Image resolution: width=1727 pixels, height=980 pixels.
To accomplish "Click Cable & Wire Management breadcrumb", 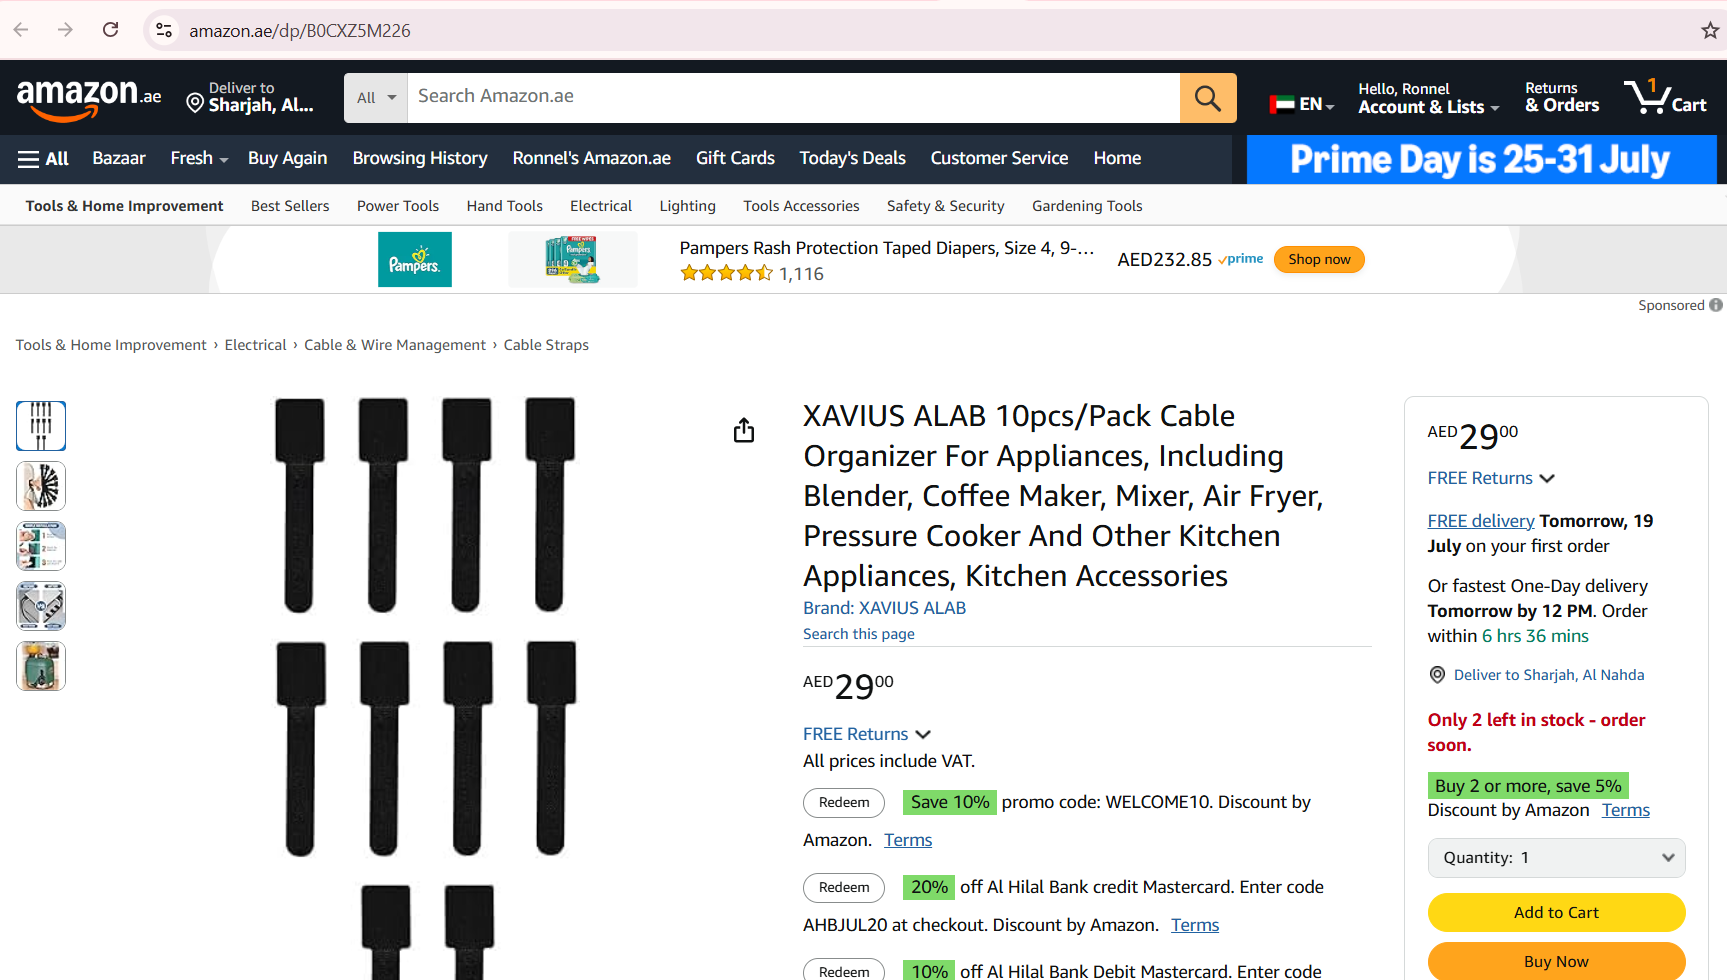I will click(x=395, y=345).
